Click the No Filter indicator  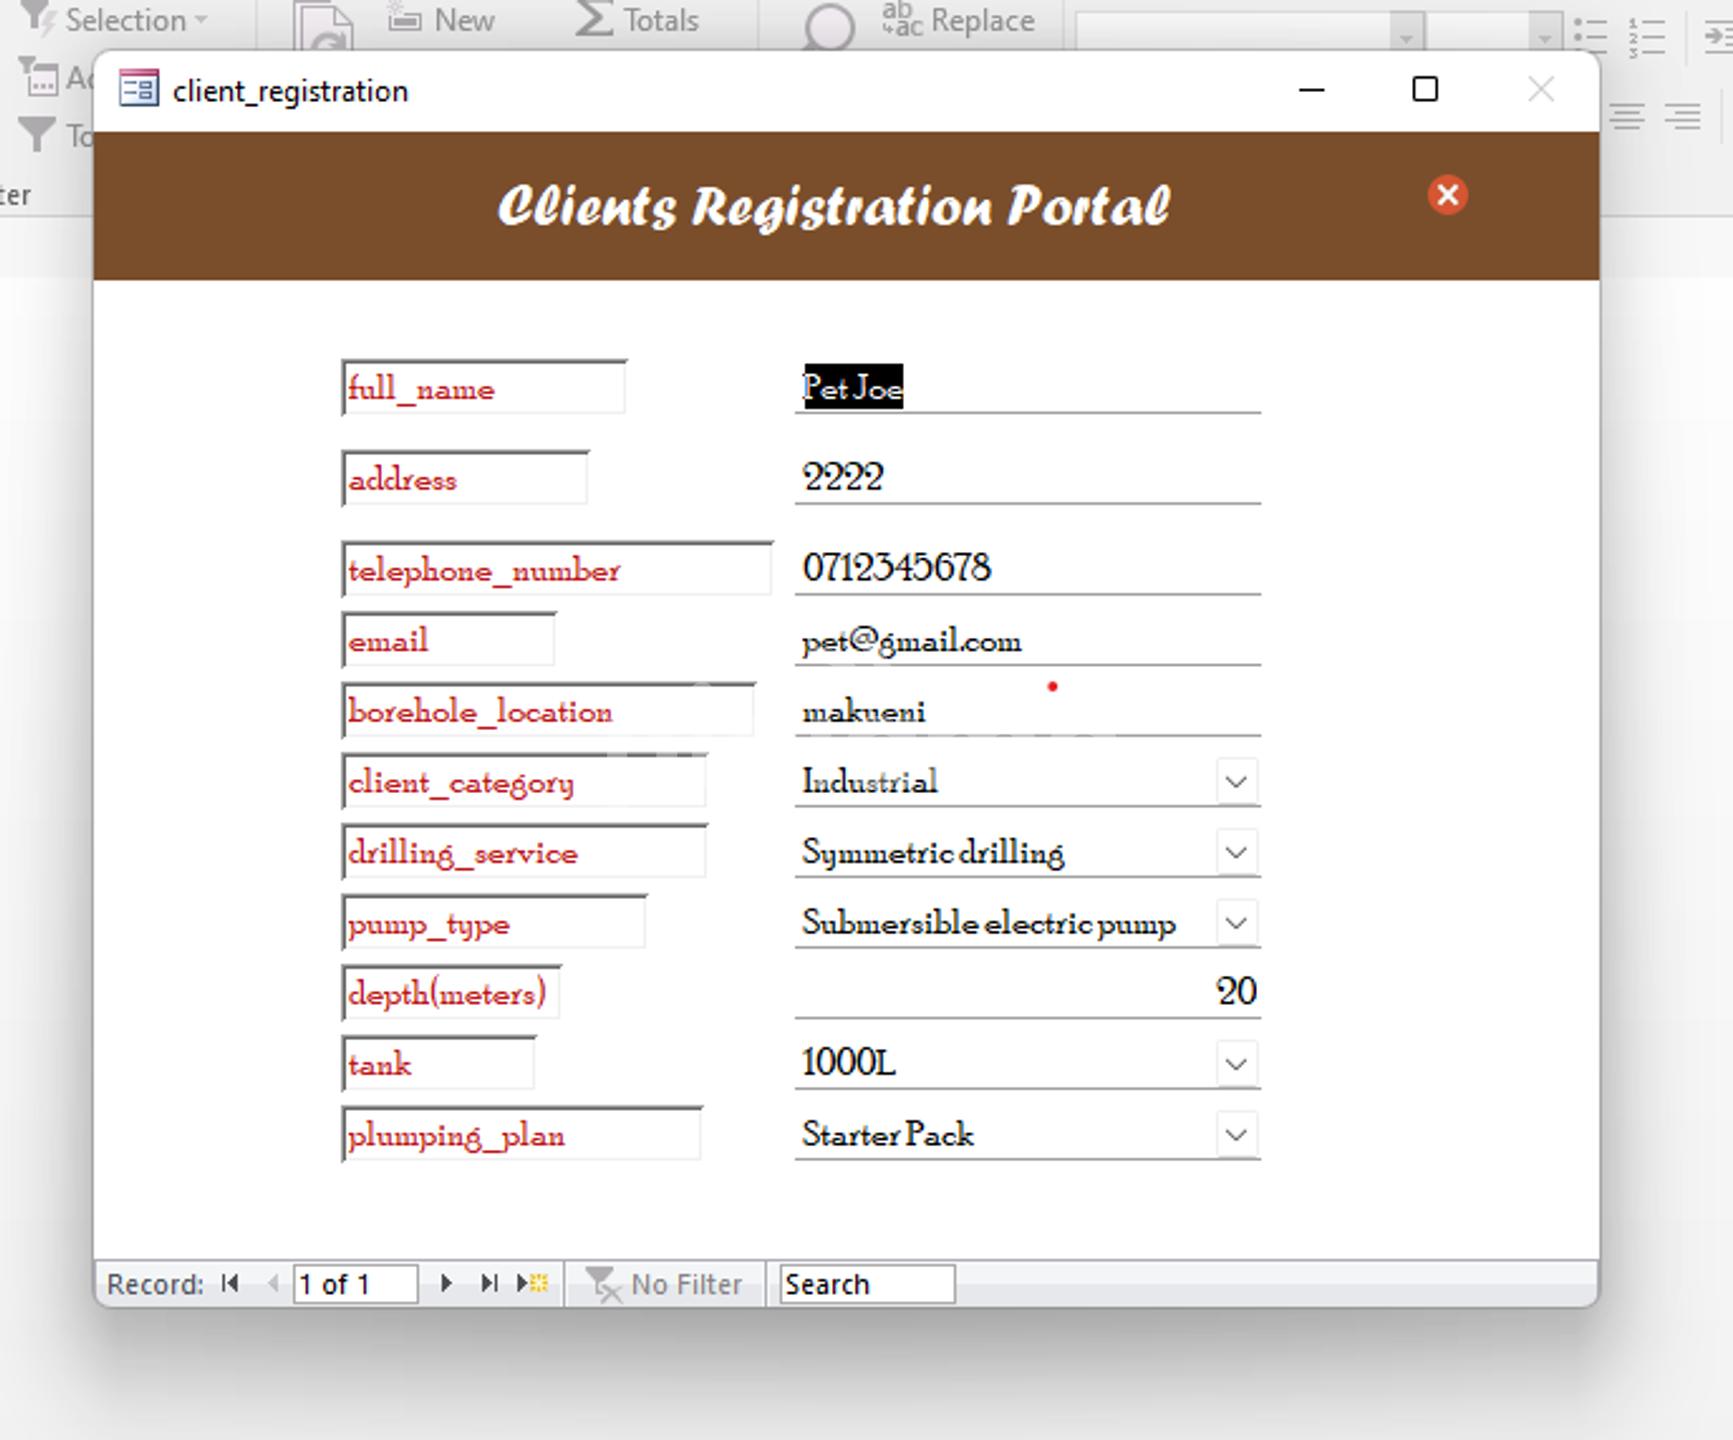[x=665, y=1284]
